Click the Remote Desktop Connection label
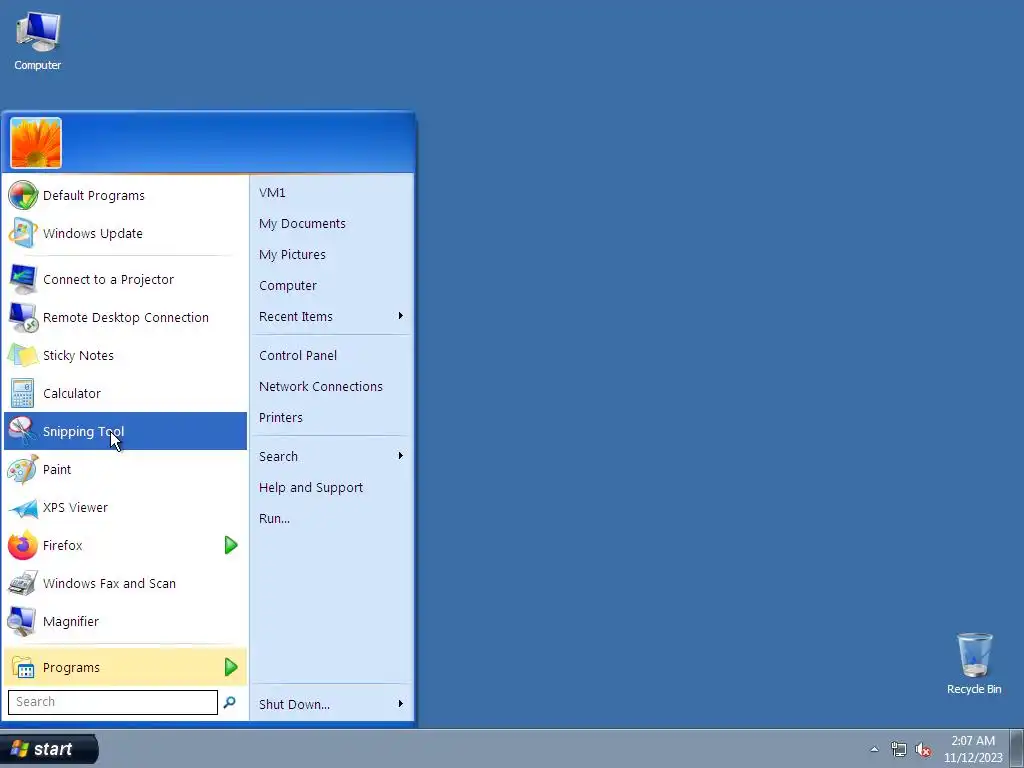Image resolution: width=1024 pixels, height=768 pixels. coord(126,317)
